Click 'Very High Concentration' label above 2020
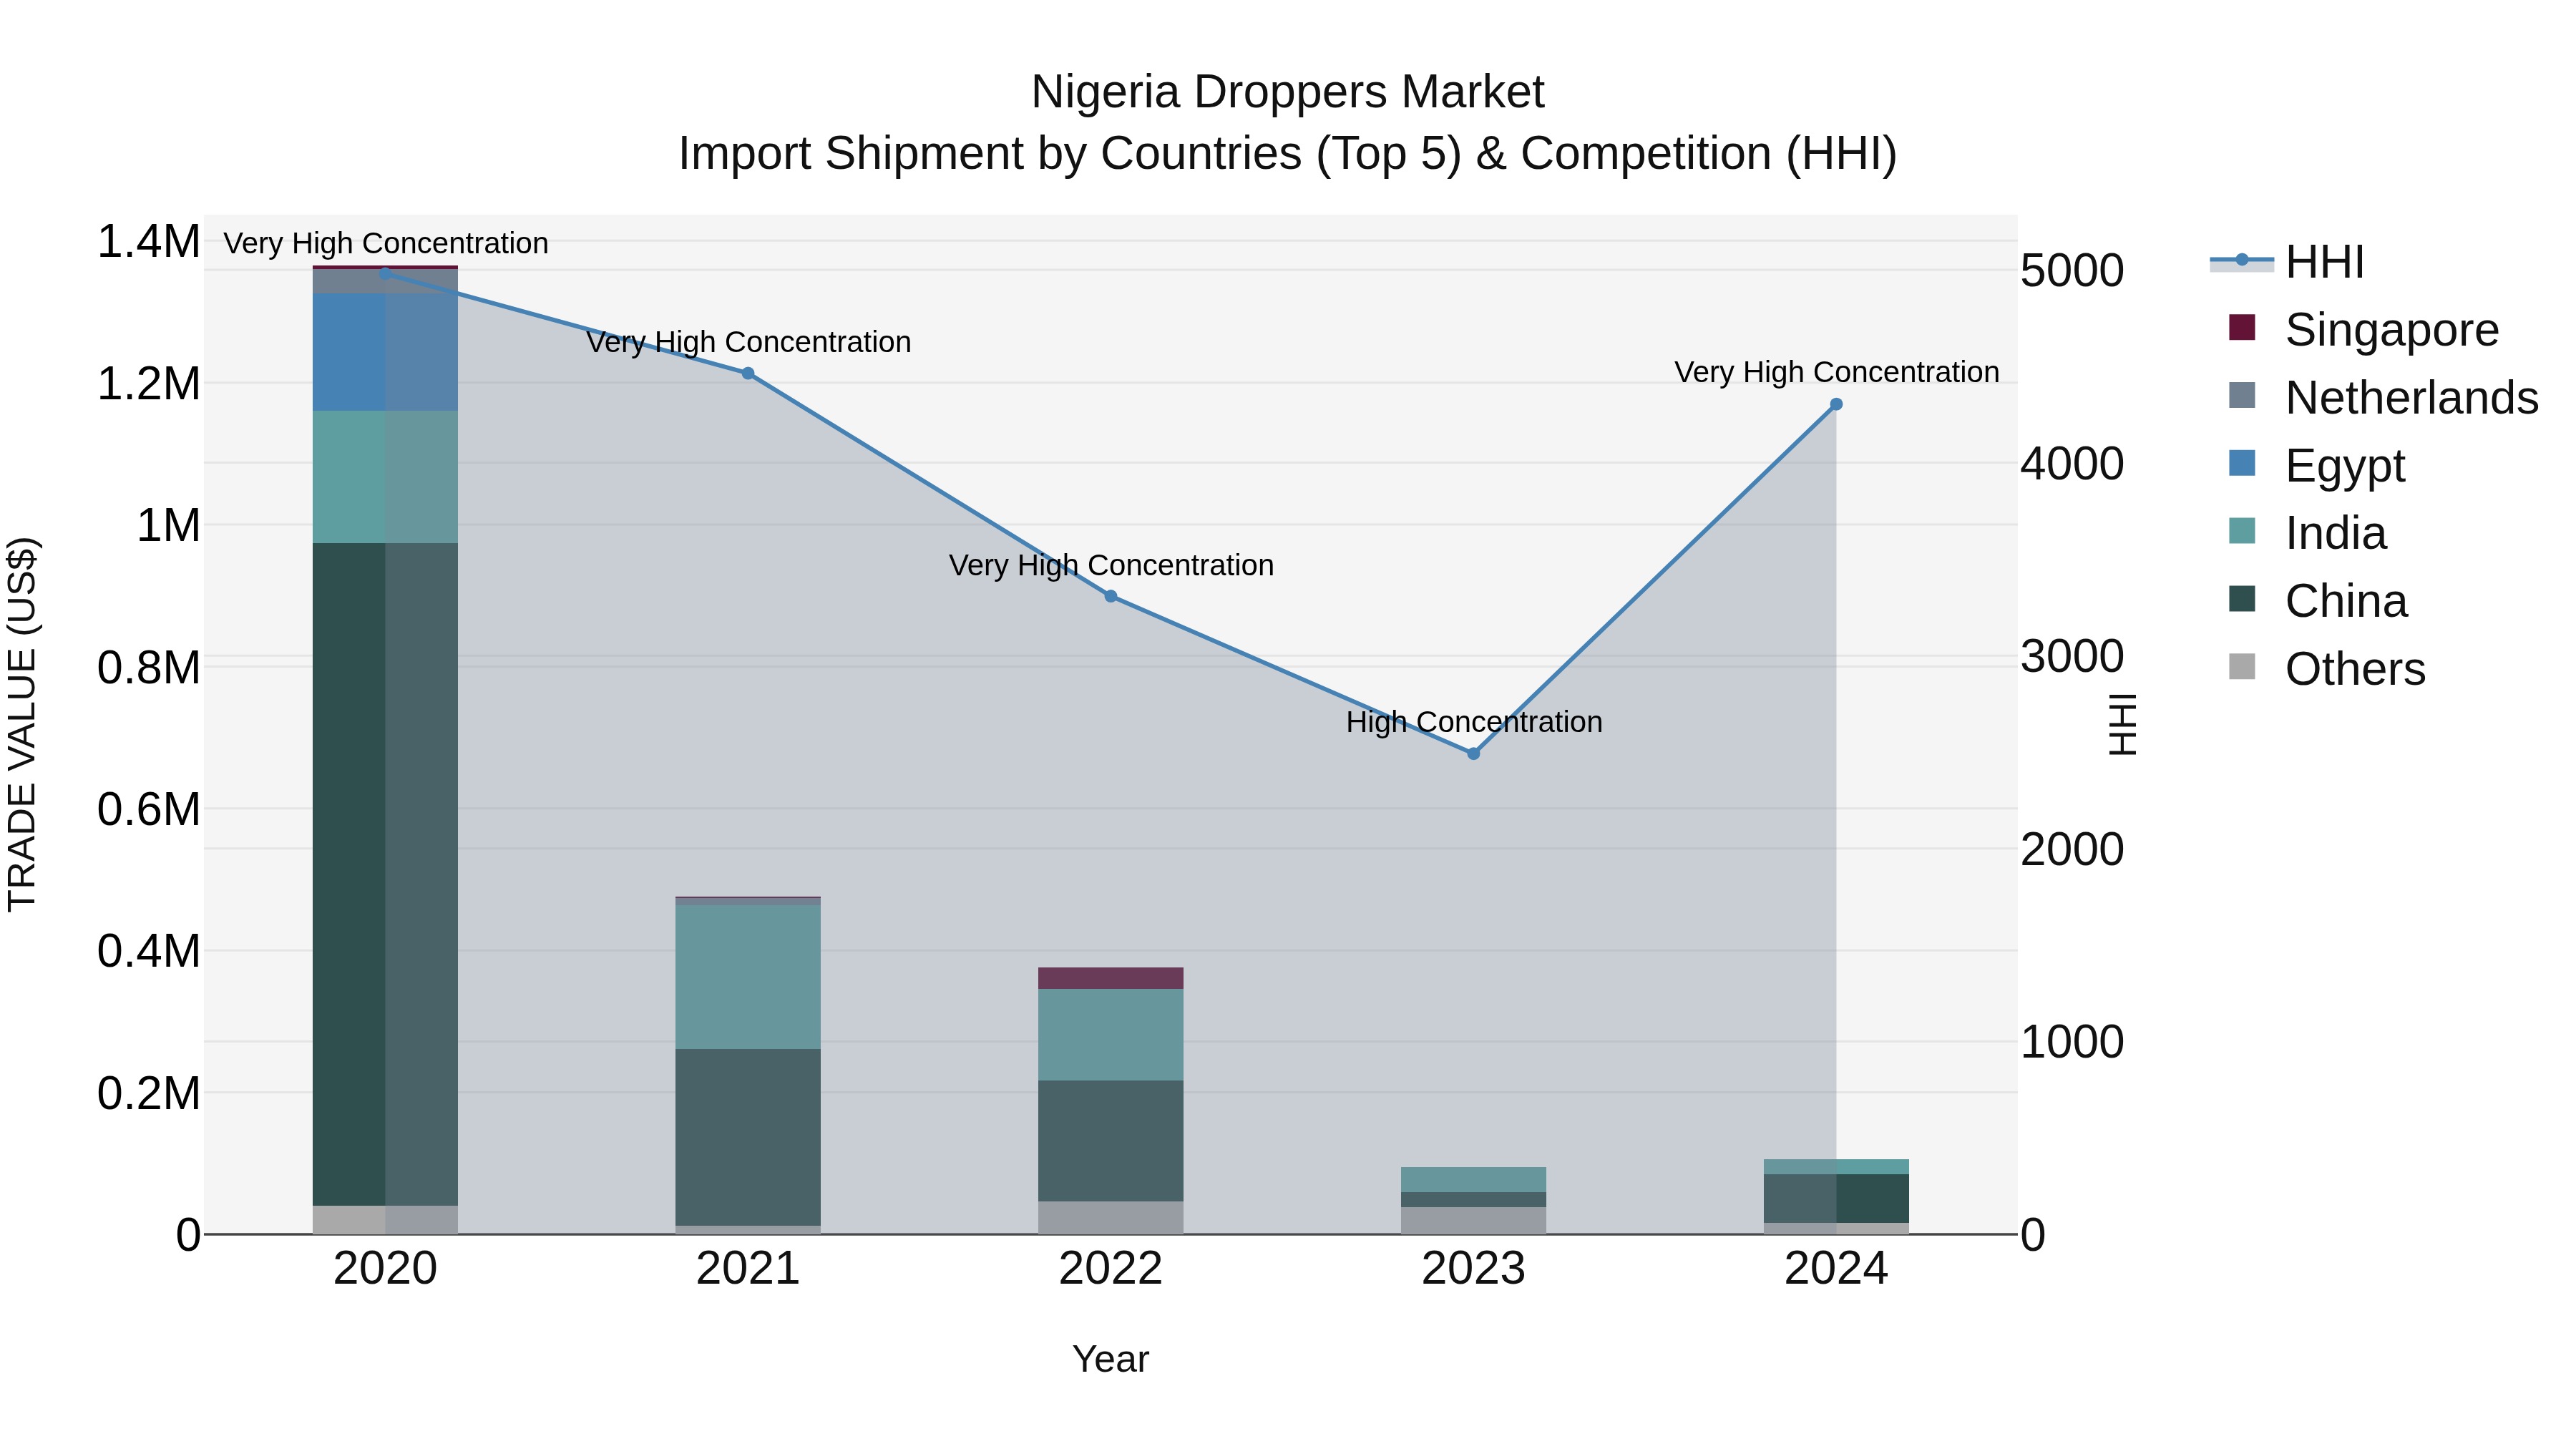 pos(386,243)
